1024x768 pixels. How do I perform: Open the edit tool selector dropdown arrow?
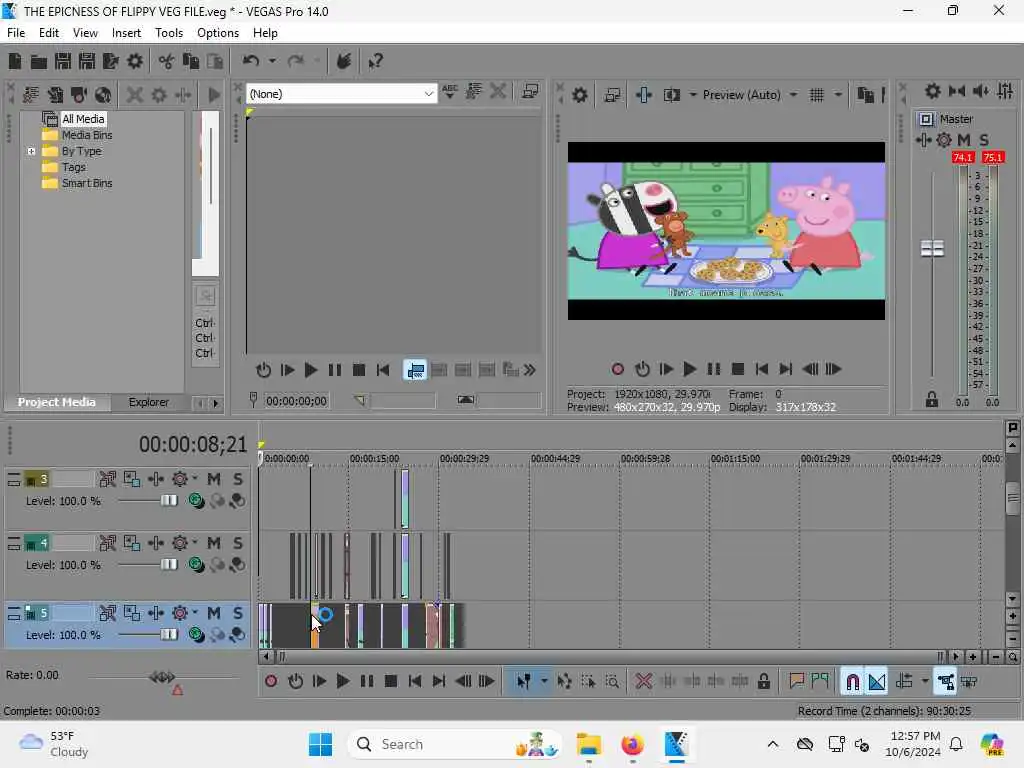click(x=543, y=682)
